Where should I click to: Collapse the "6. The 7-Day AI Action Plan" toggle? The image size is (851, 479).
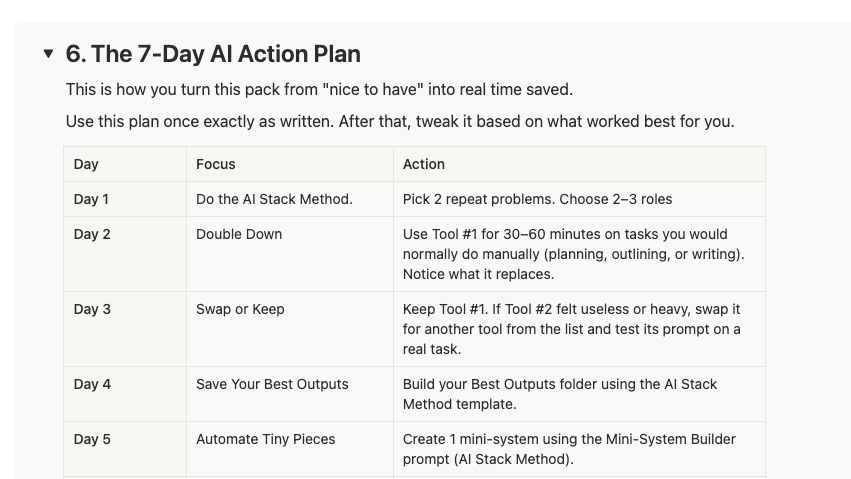click(48, 54)
